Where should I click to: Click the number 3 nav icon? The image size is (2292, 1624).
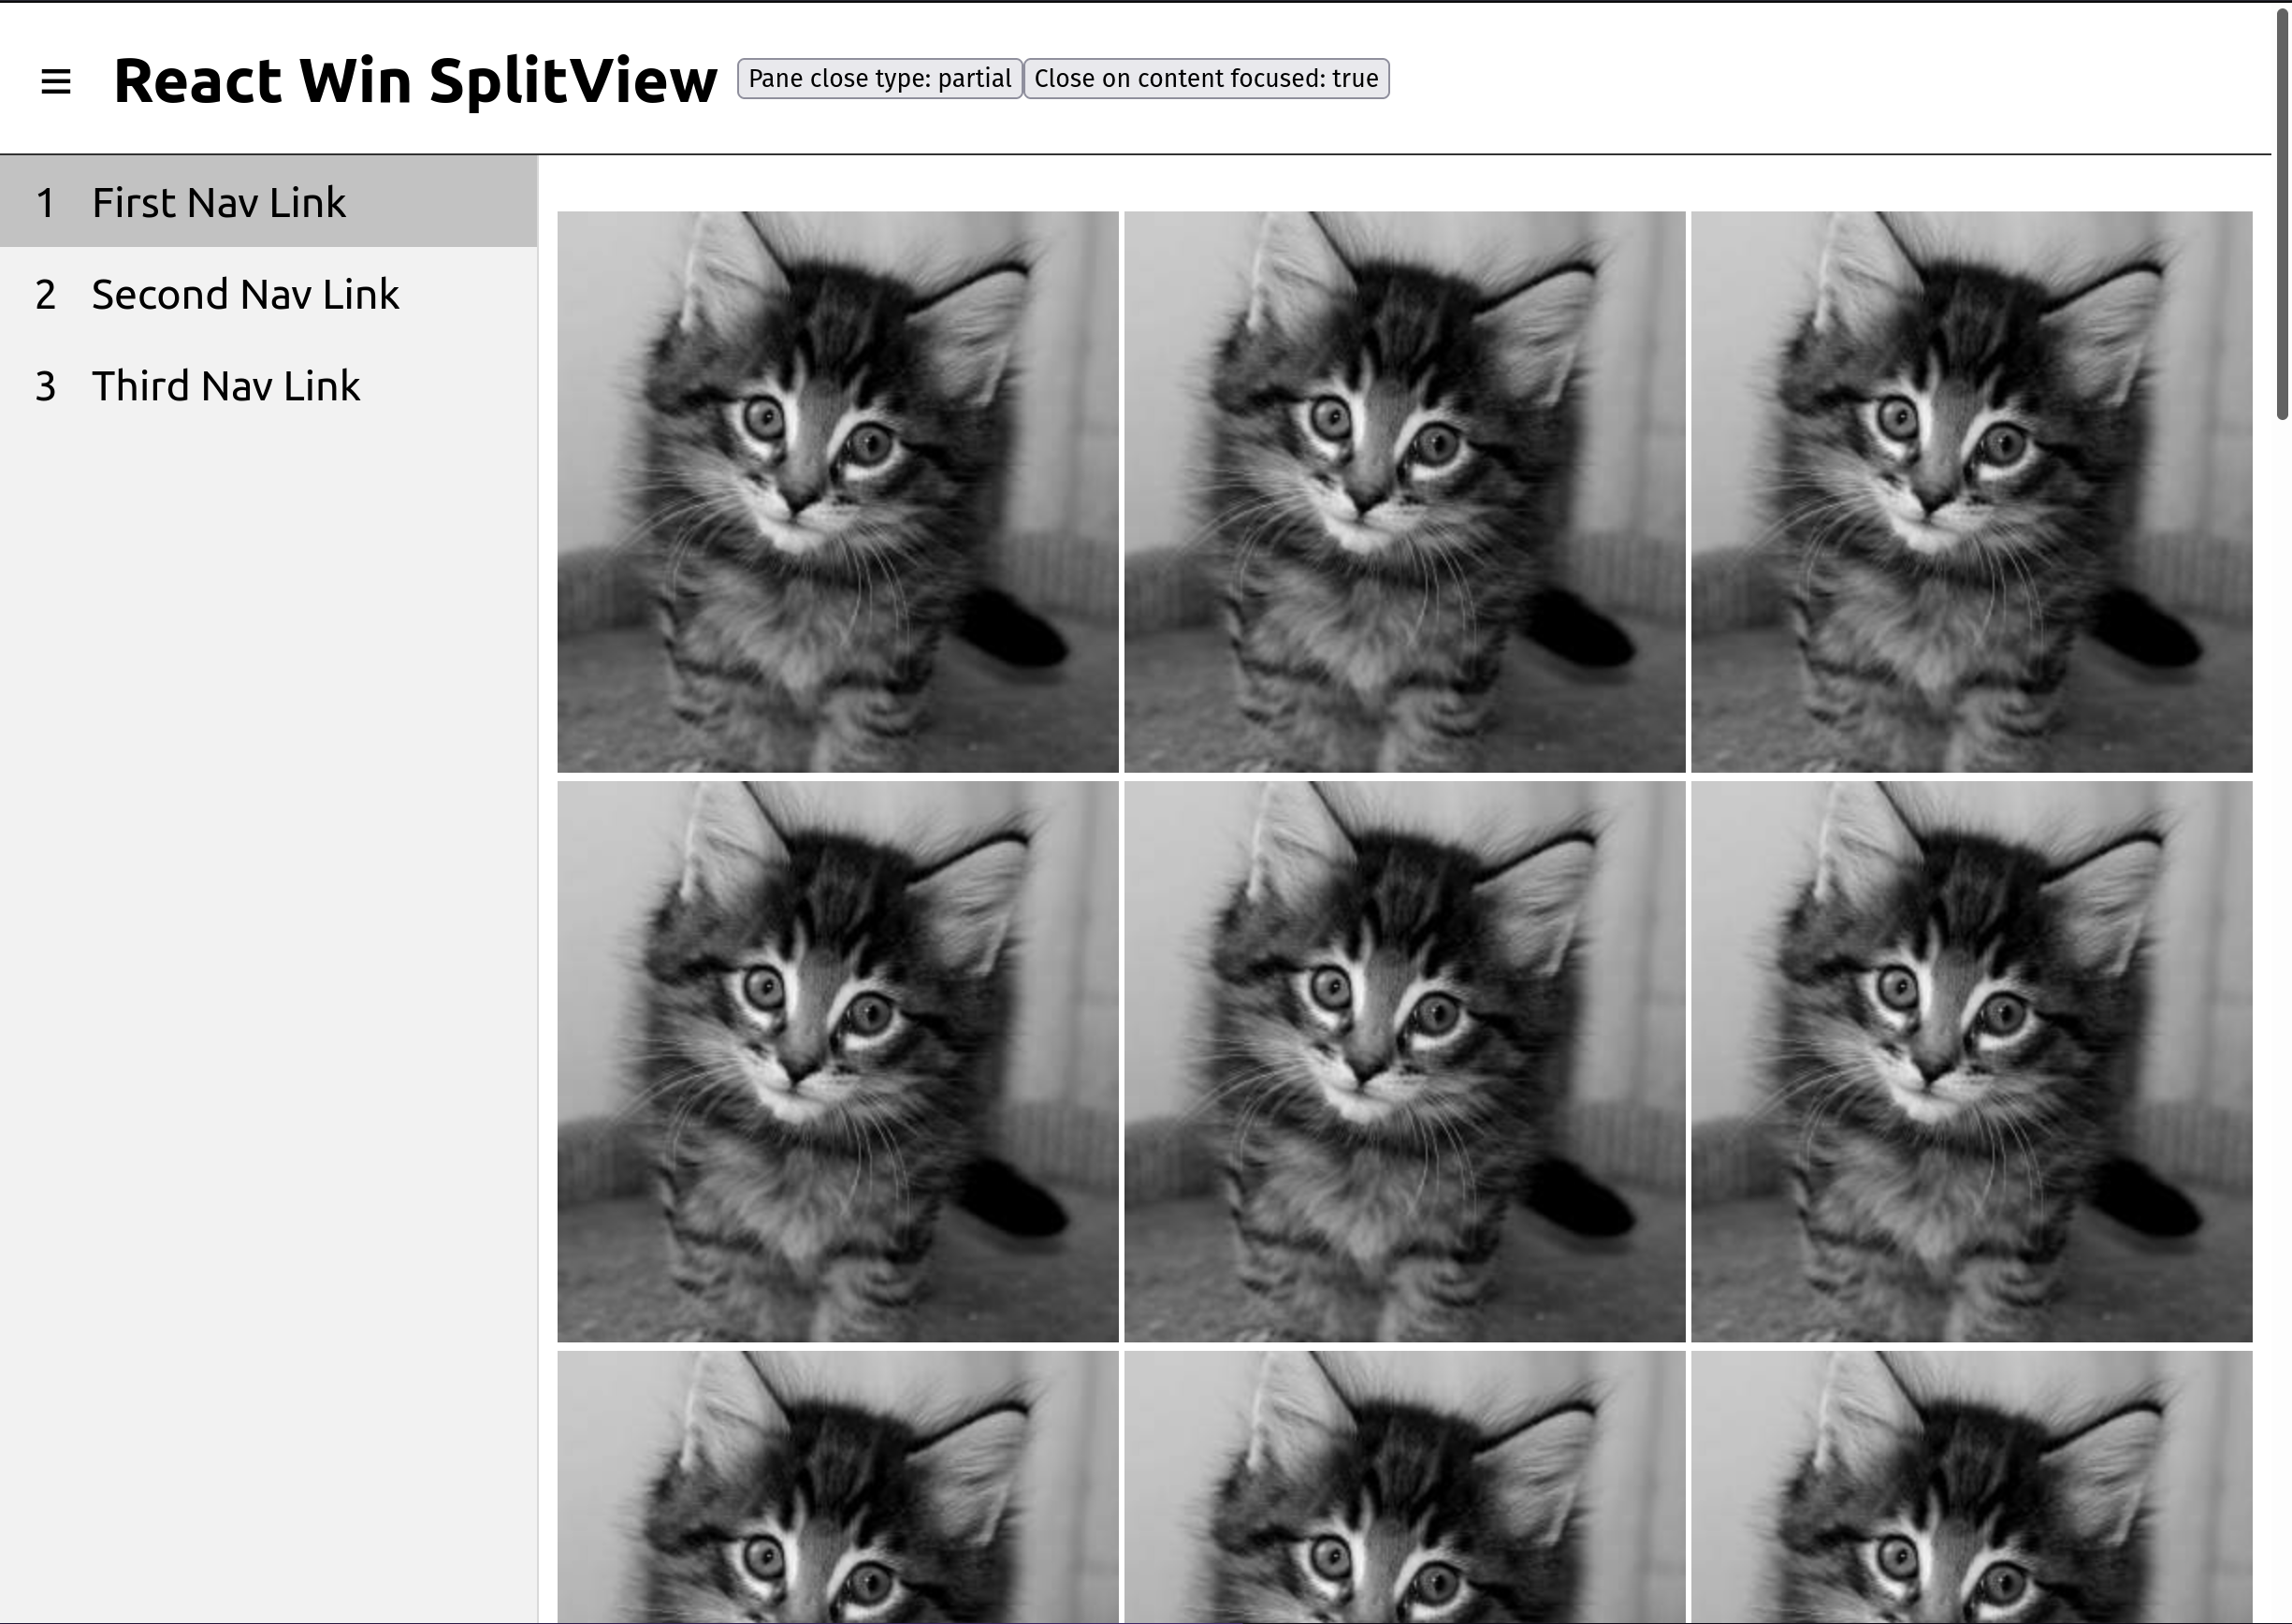pyautogui.click(x=45, y=387)
